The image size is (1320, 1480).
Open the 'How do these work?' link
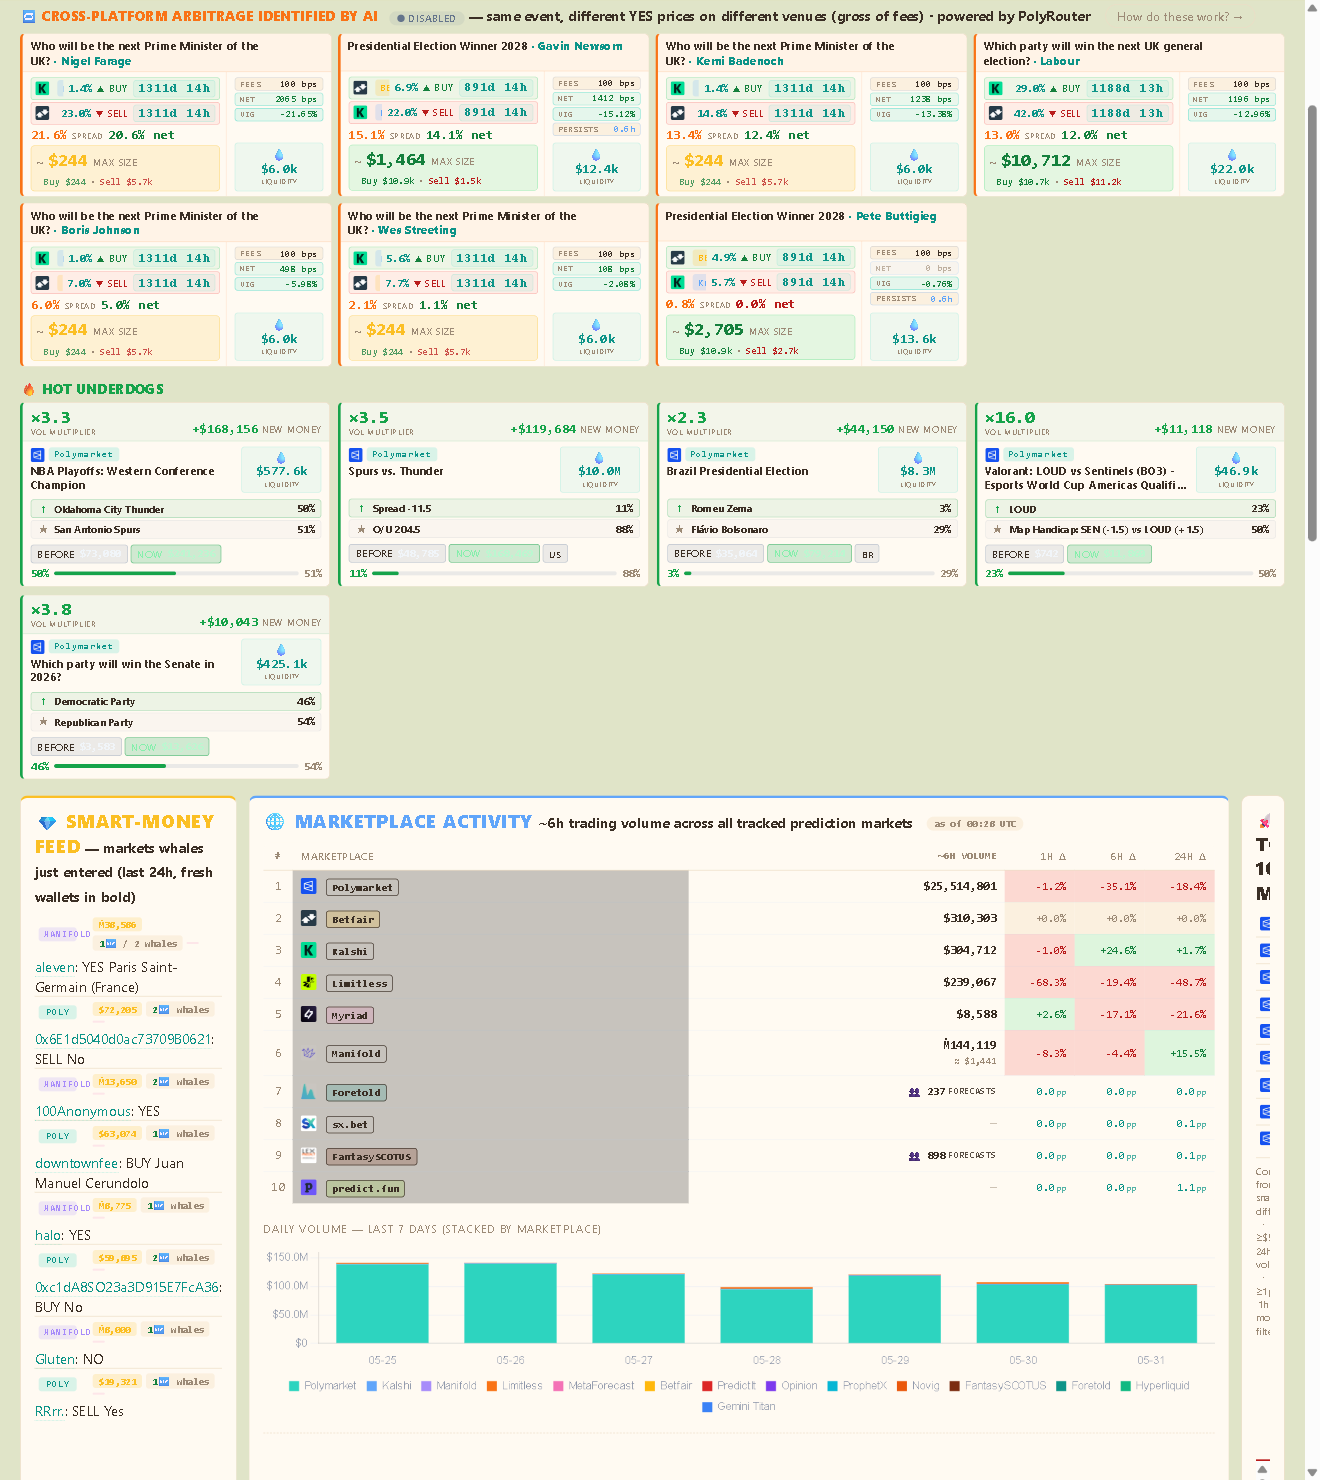point(1179,17)
